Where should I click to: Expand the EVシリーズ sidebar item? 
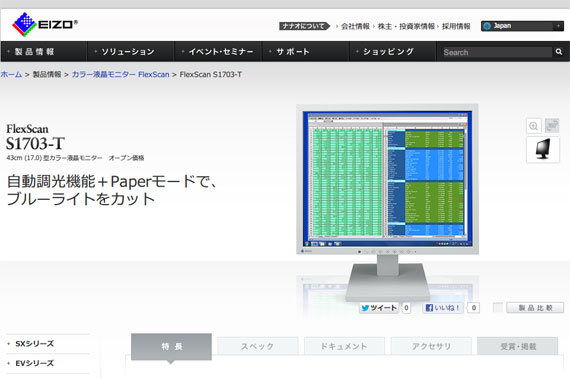[x=35, y=363]
